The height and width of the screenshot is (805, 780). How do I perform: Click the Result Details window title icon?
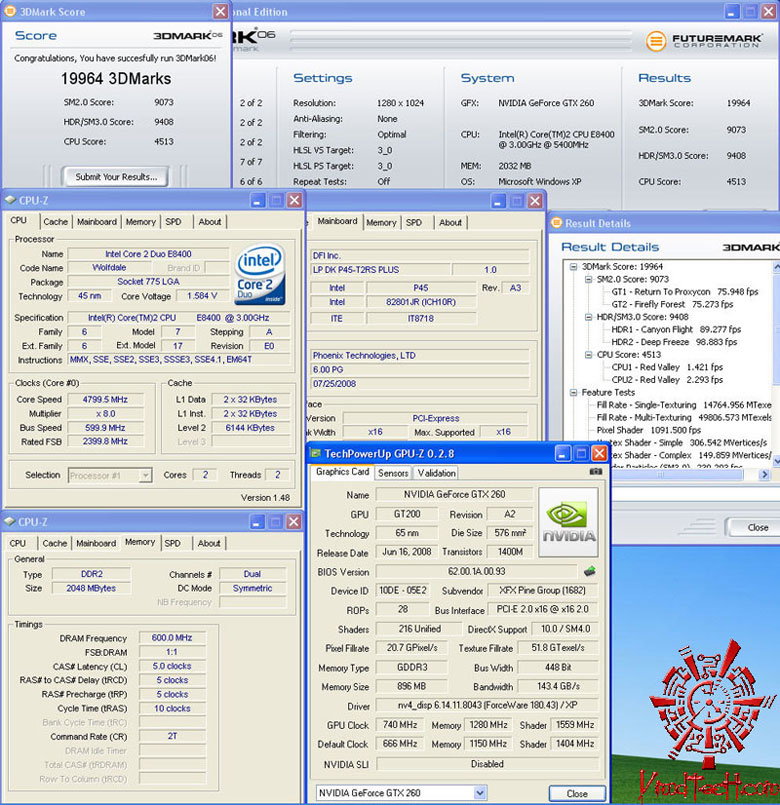tap(556, 223)
